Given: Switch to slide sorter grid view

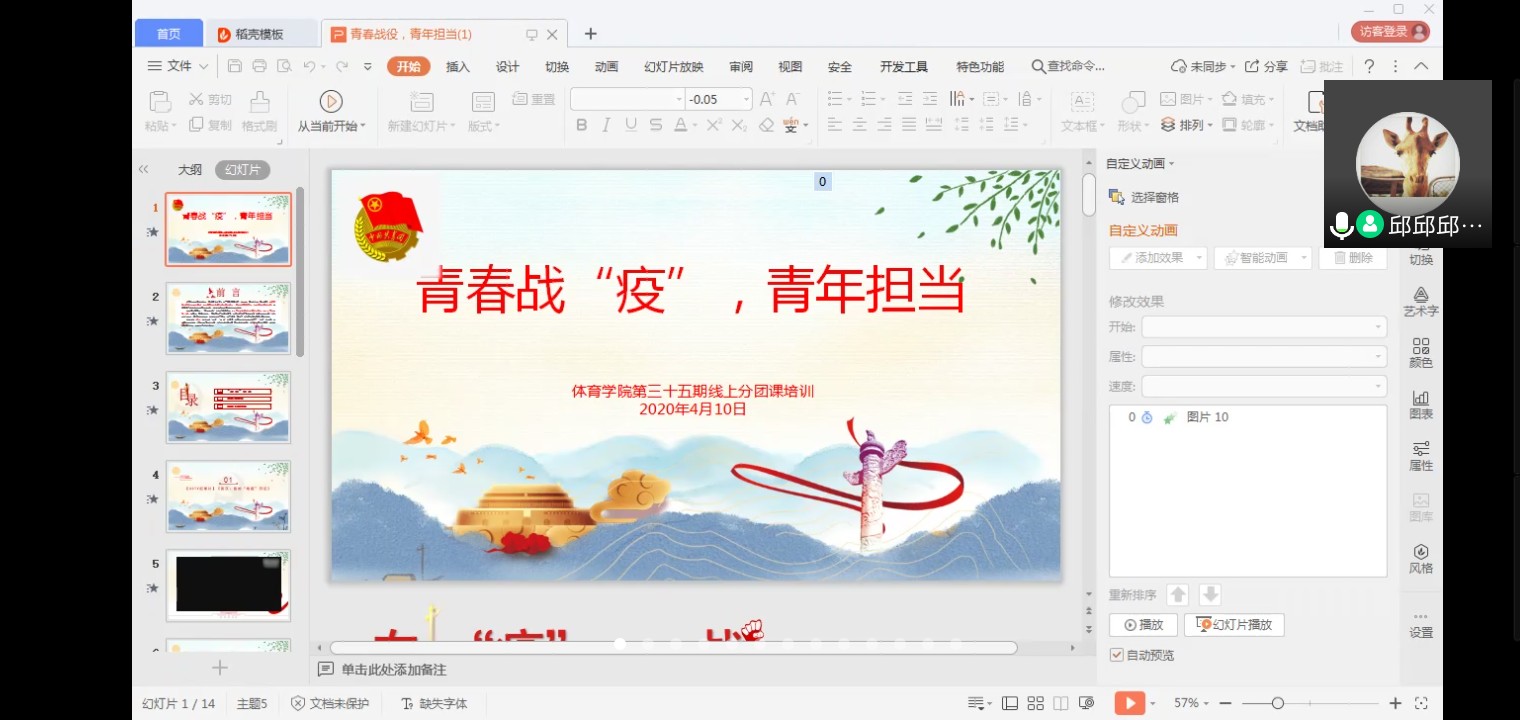Looking at the screenshot, I should point(1035,703).
